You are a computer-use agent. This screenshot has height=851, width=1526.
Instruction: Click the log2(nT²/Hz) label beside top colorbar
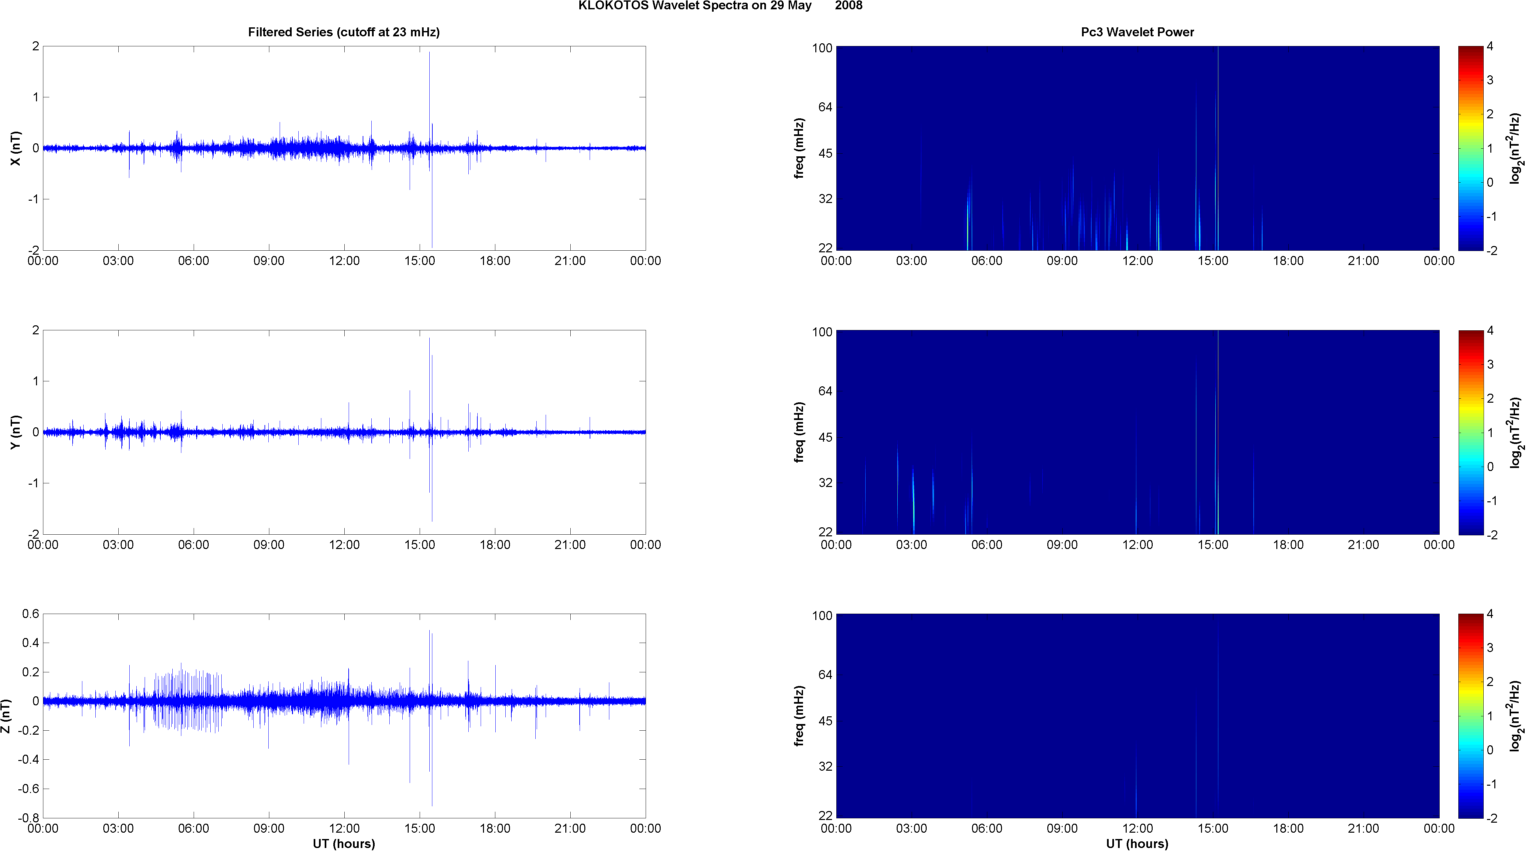click(1516, 148)
